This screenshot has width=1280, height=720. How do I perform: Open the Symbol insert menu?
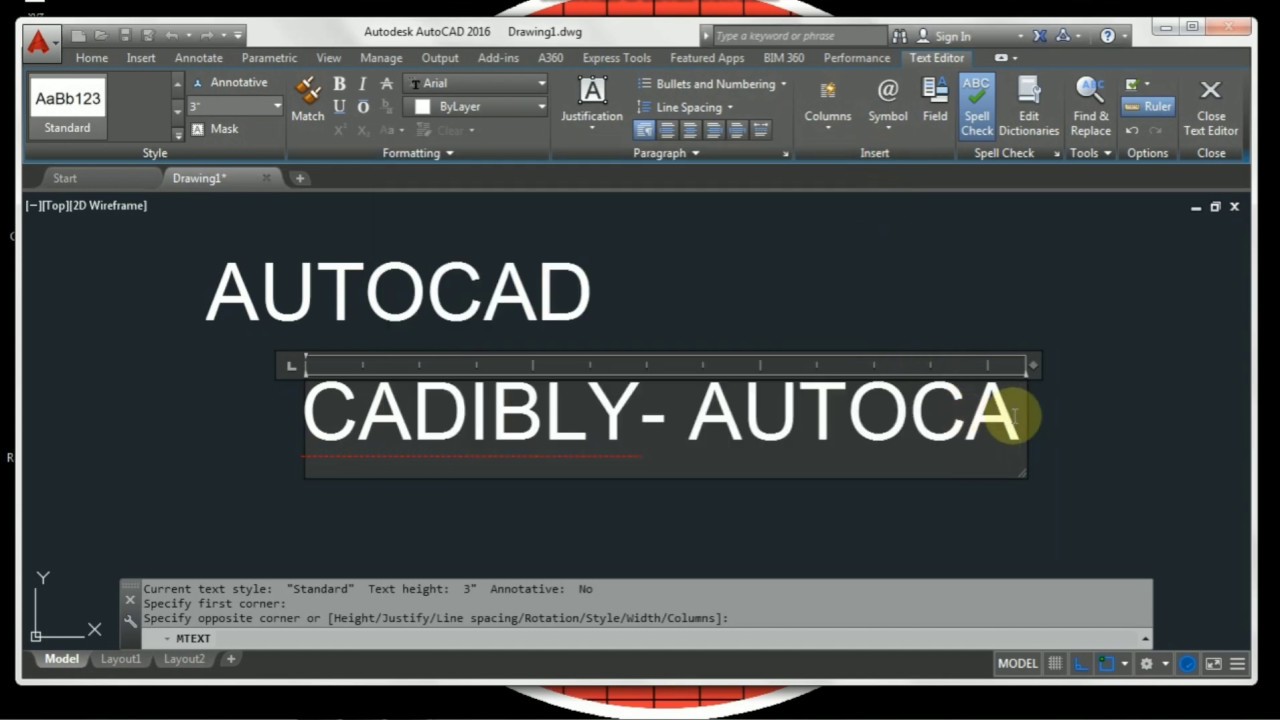click(888, 104)
